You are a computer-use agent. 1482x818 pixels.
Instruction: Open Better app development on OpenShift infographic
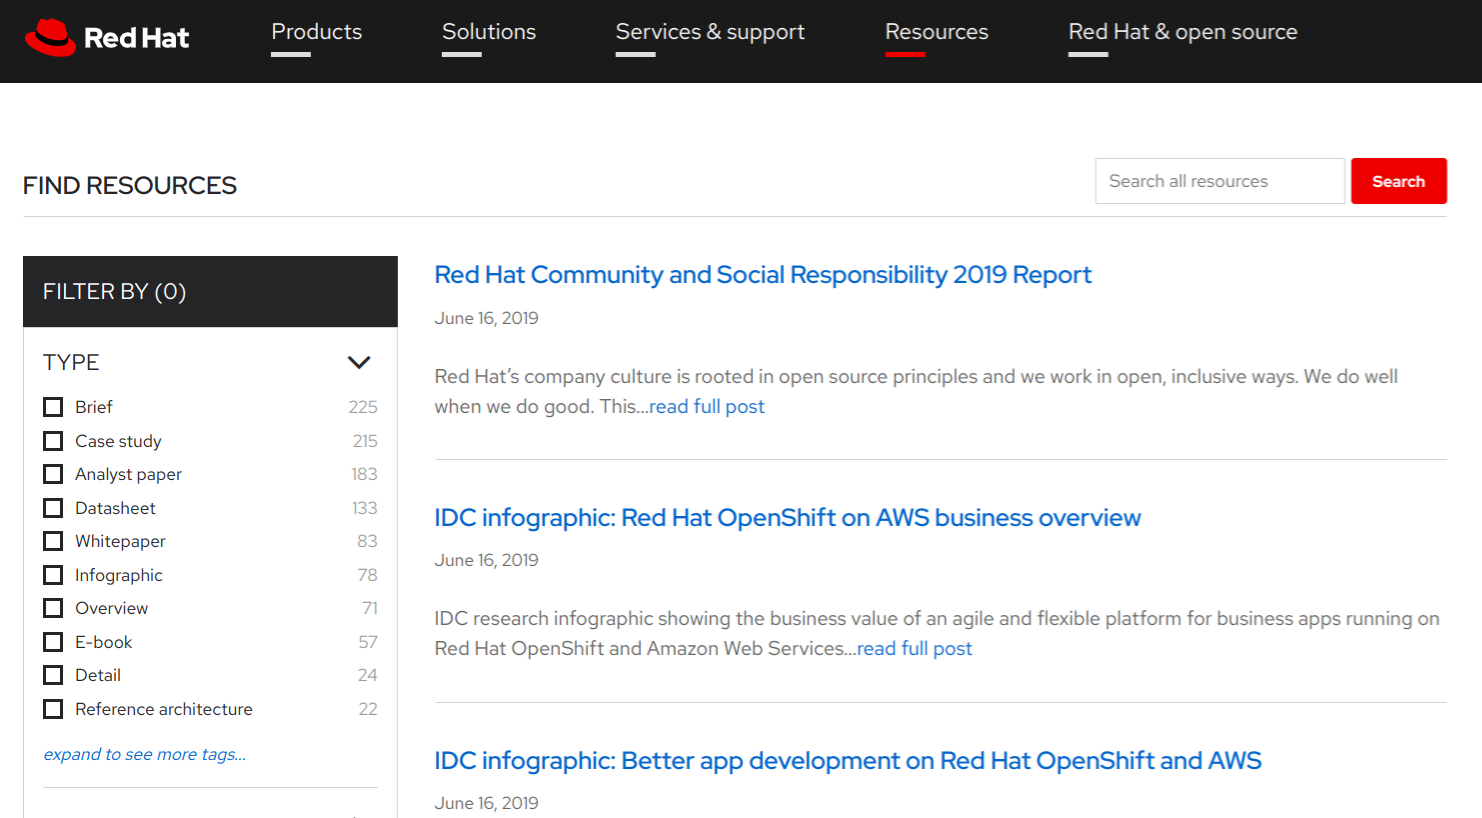848,760
